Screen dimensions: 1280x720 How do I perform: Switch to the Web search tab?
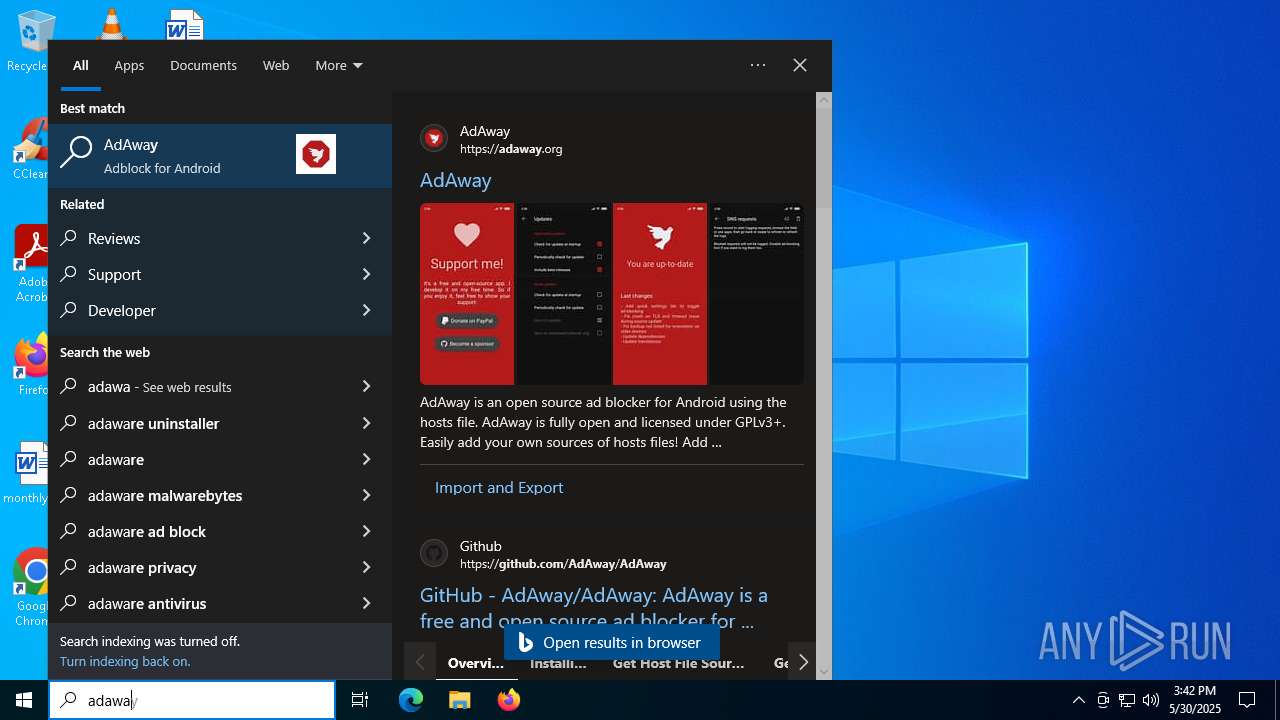(276, 65)
